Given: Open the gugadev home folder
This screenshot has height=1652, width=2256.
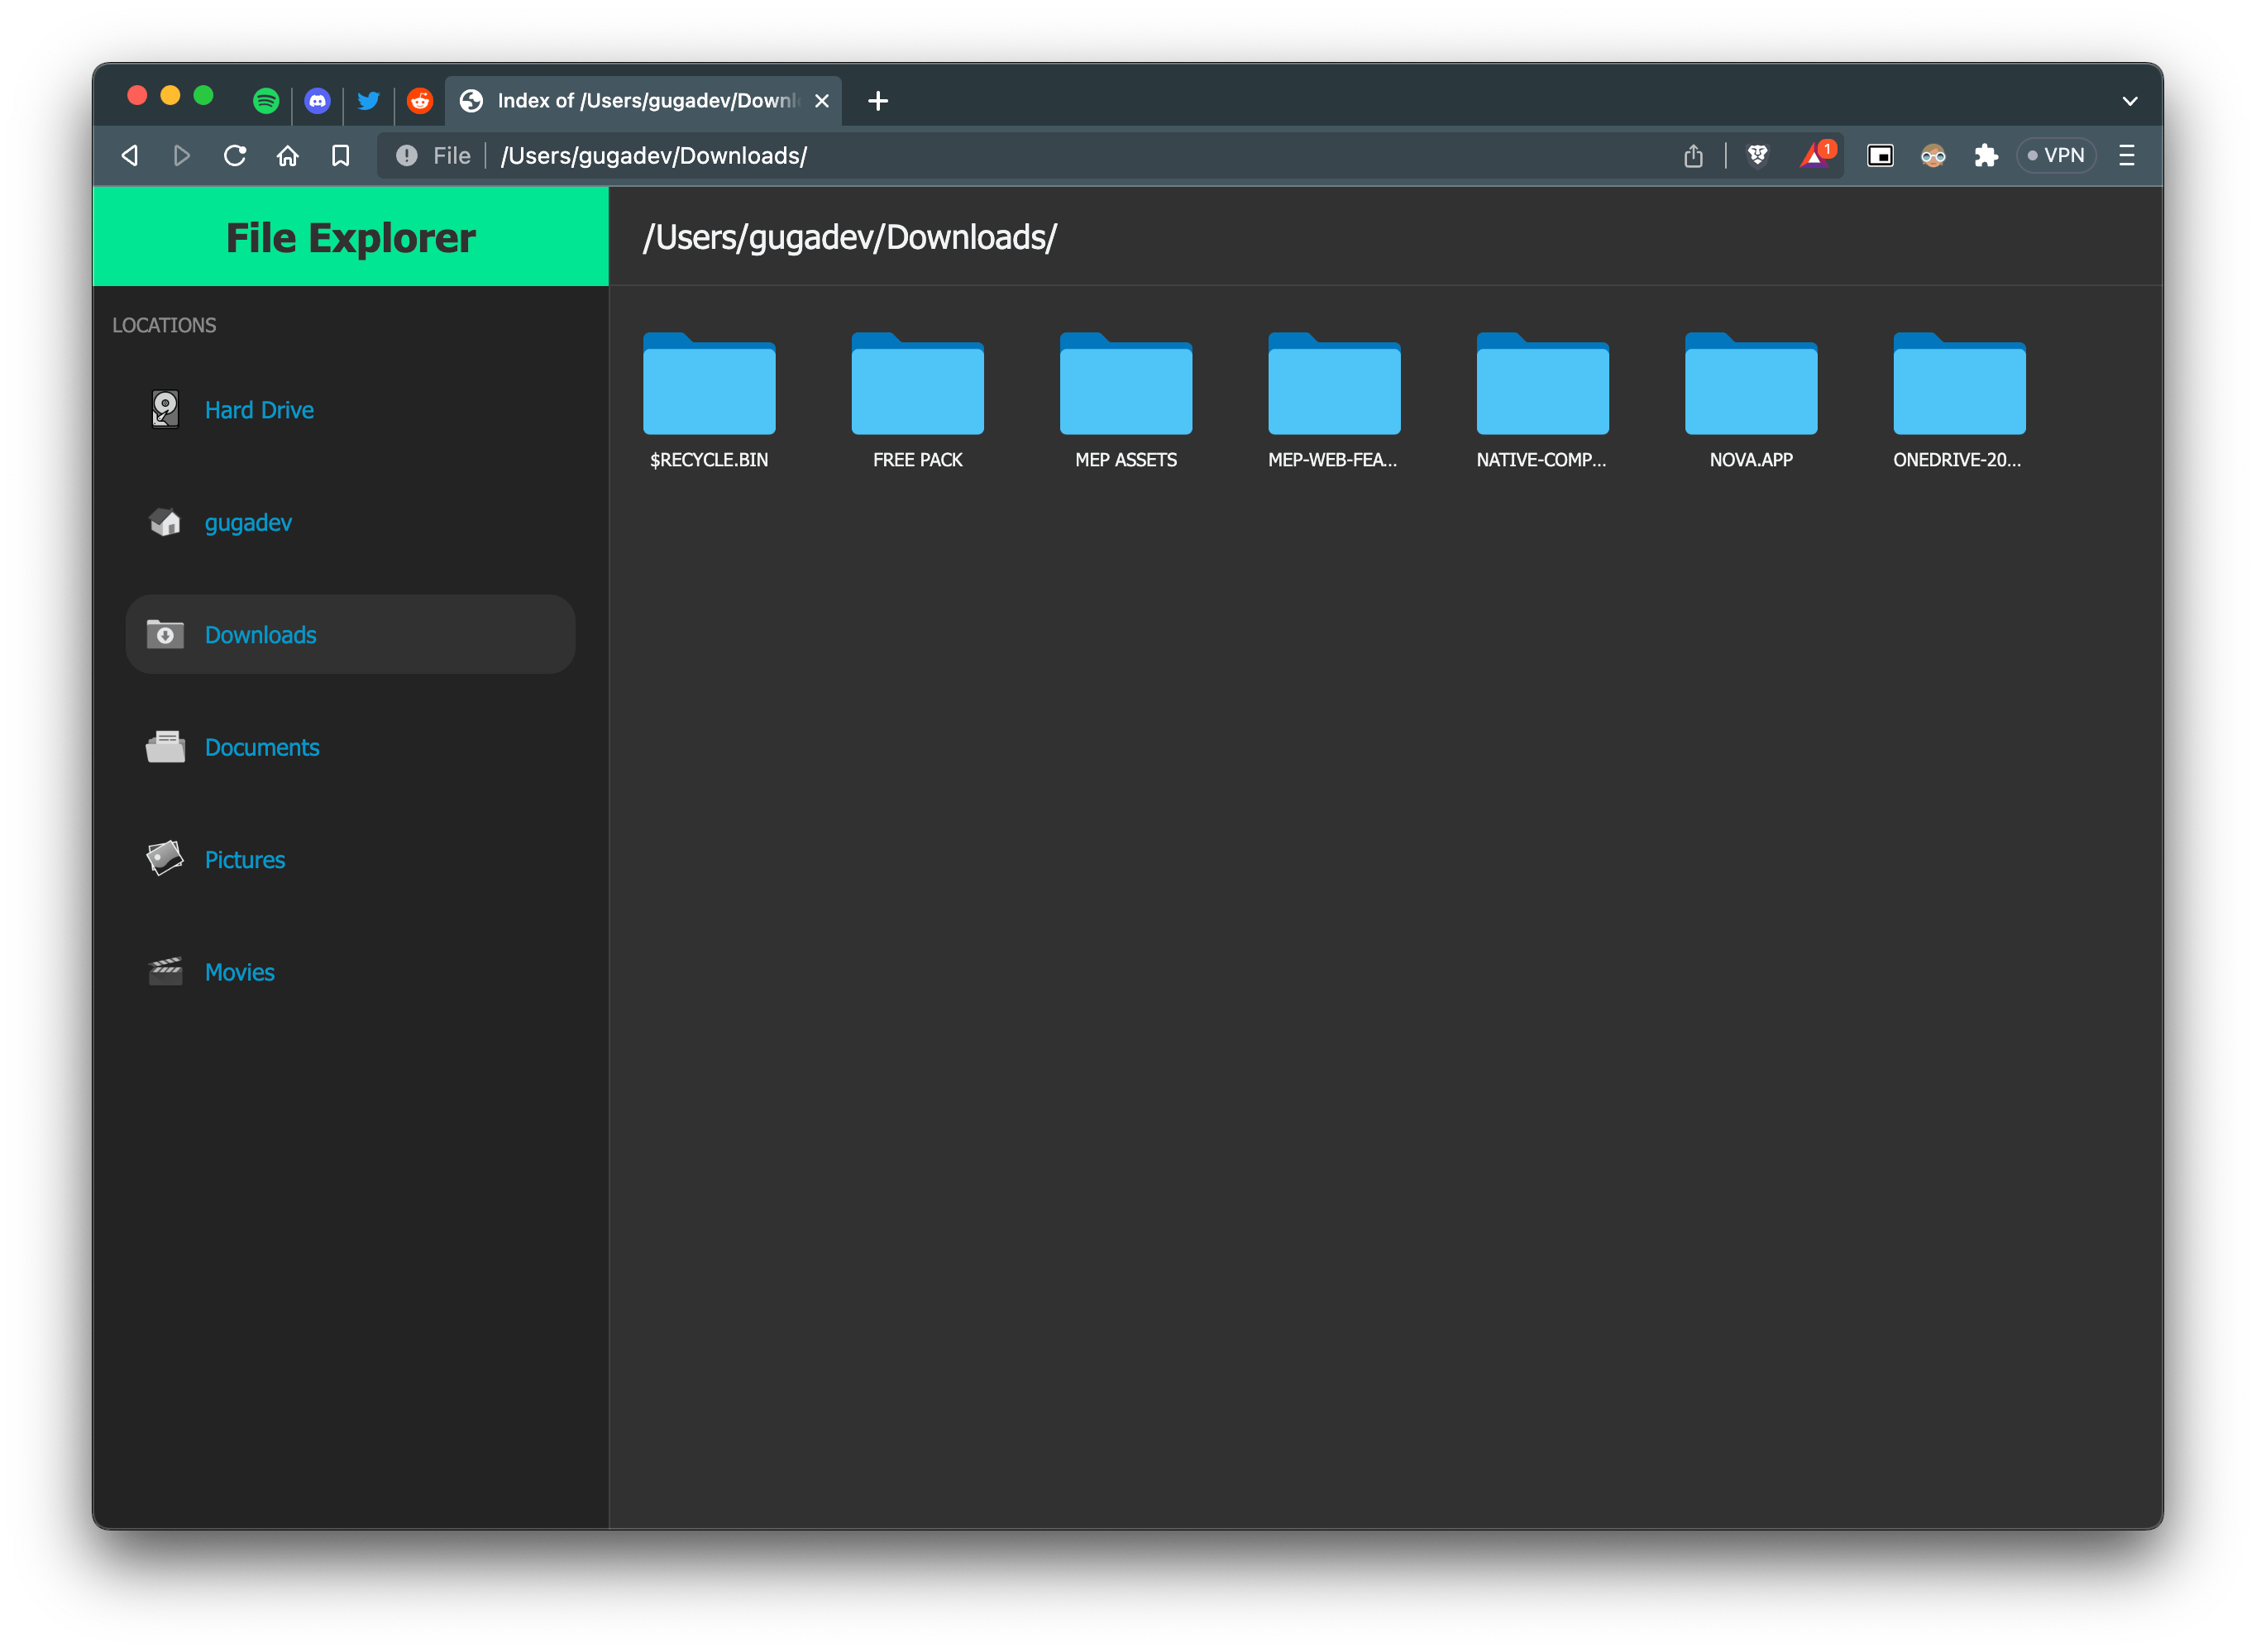Looking at the screenshot, I should click(247, 521).
